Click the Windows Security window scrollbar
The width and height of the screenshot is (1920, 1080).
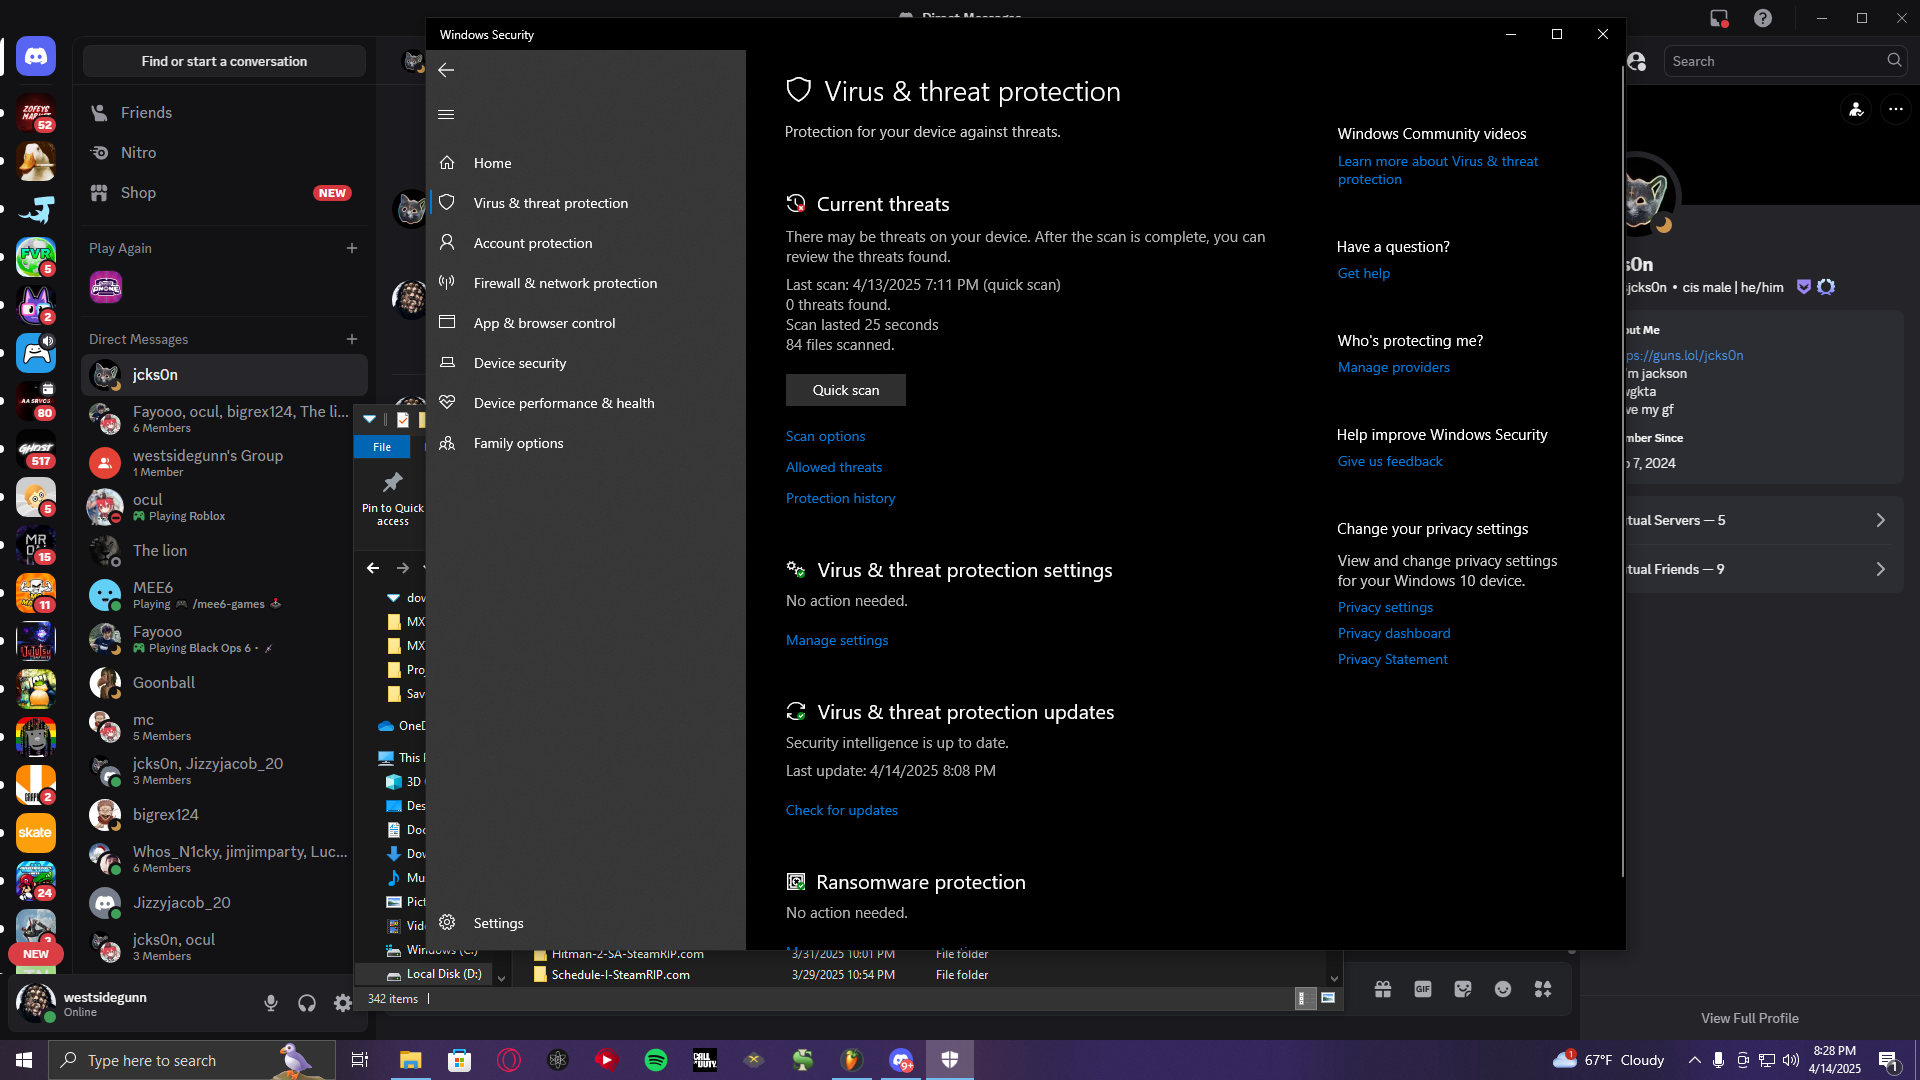click(1622, 470)
